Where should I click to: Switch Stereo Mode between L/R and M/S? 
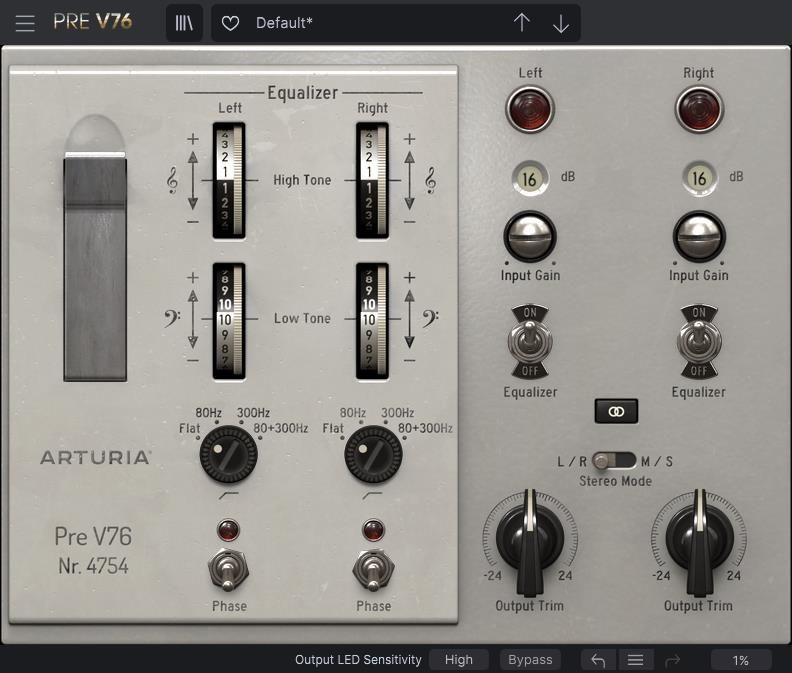pos(613,461)
